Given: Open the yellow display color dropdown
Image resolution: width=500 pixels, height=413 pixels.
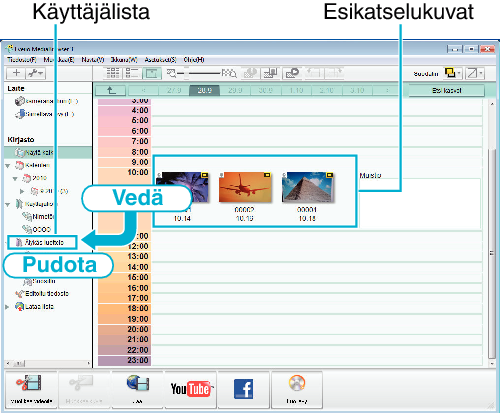Looking at the screenshot, I should [452, 73].
